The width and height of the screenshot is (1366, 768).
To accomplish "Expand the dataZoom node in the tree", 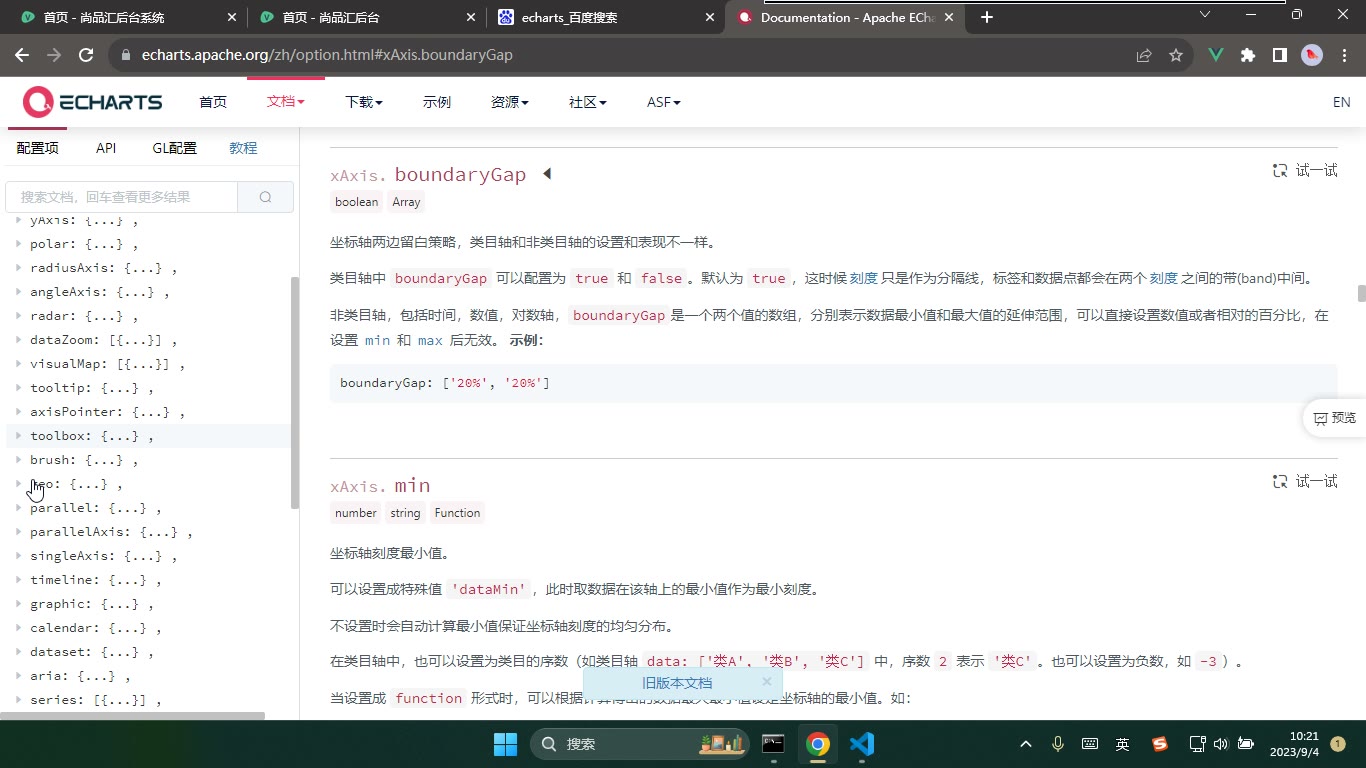I will pos(19,340).
